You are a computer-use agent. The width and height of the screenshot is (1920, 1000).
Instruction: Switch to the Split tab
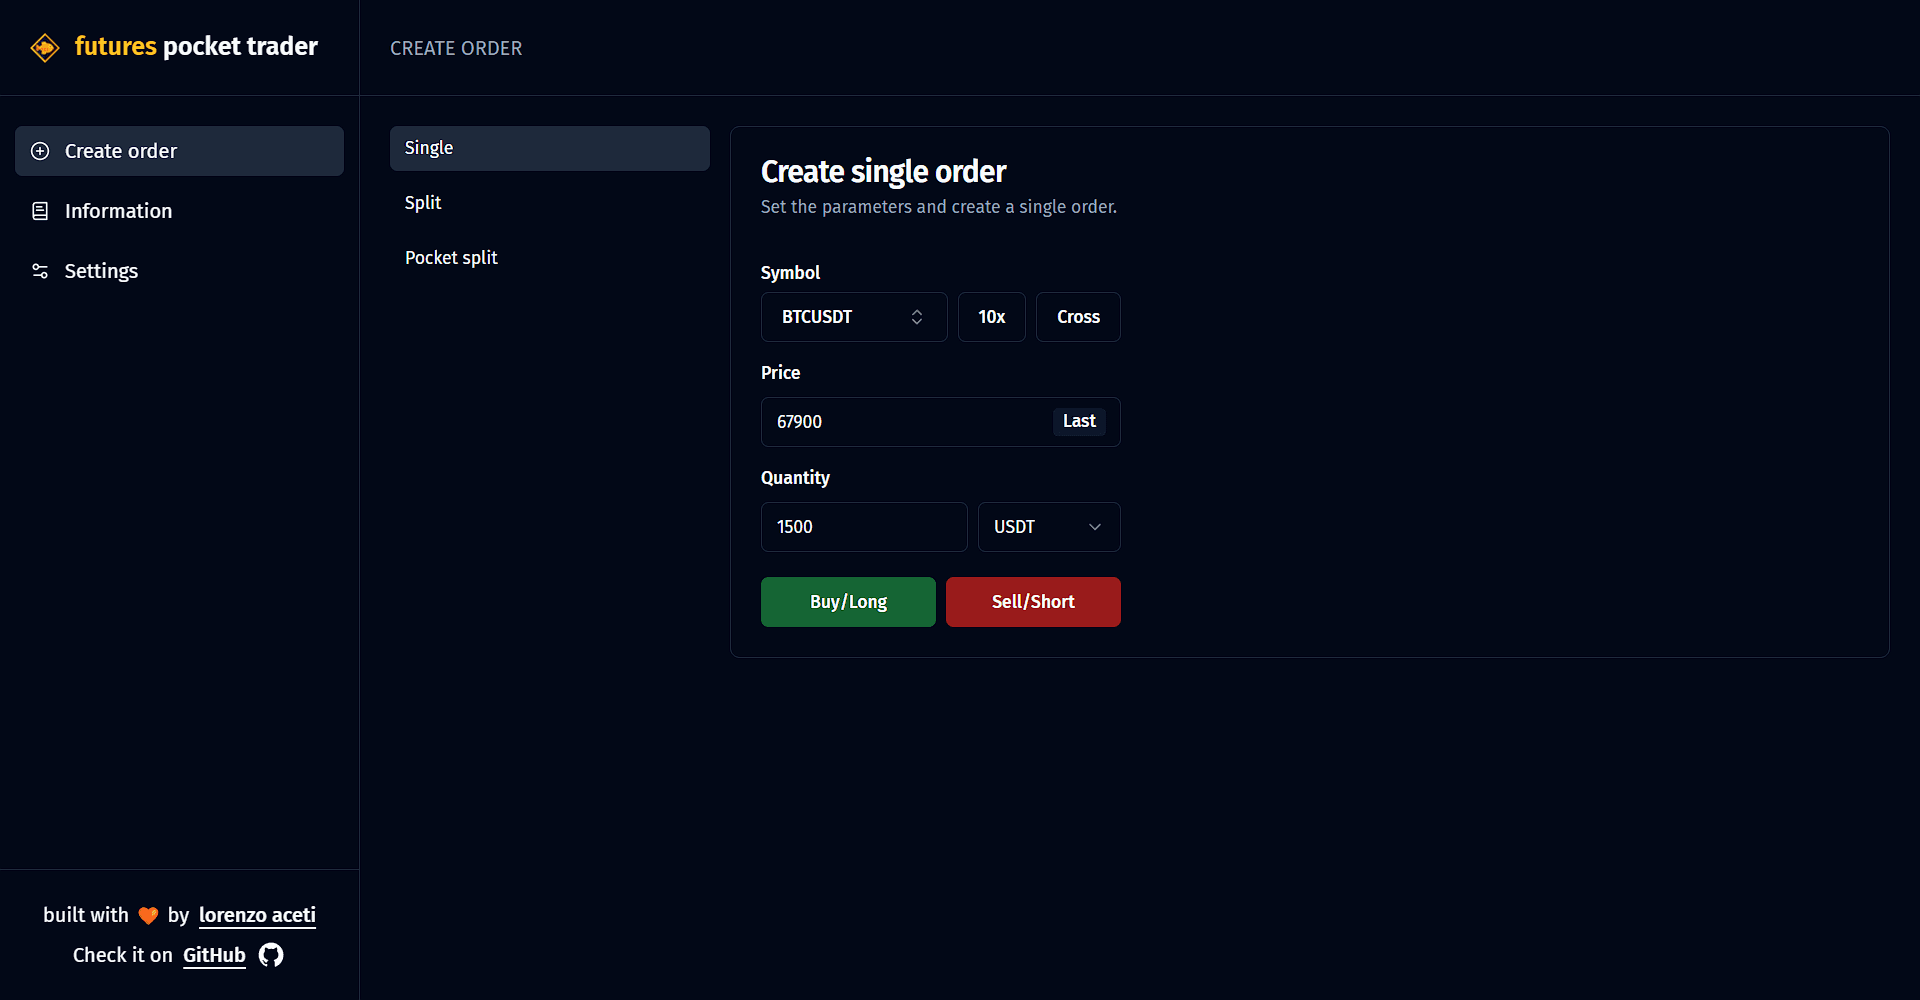tap(423, 202)
